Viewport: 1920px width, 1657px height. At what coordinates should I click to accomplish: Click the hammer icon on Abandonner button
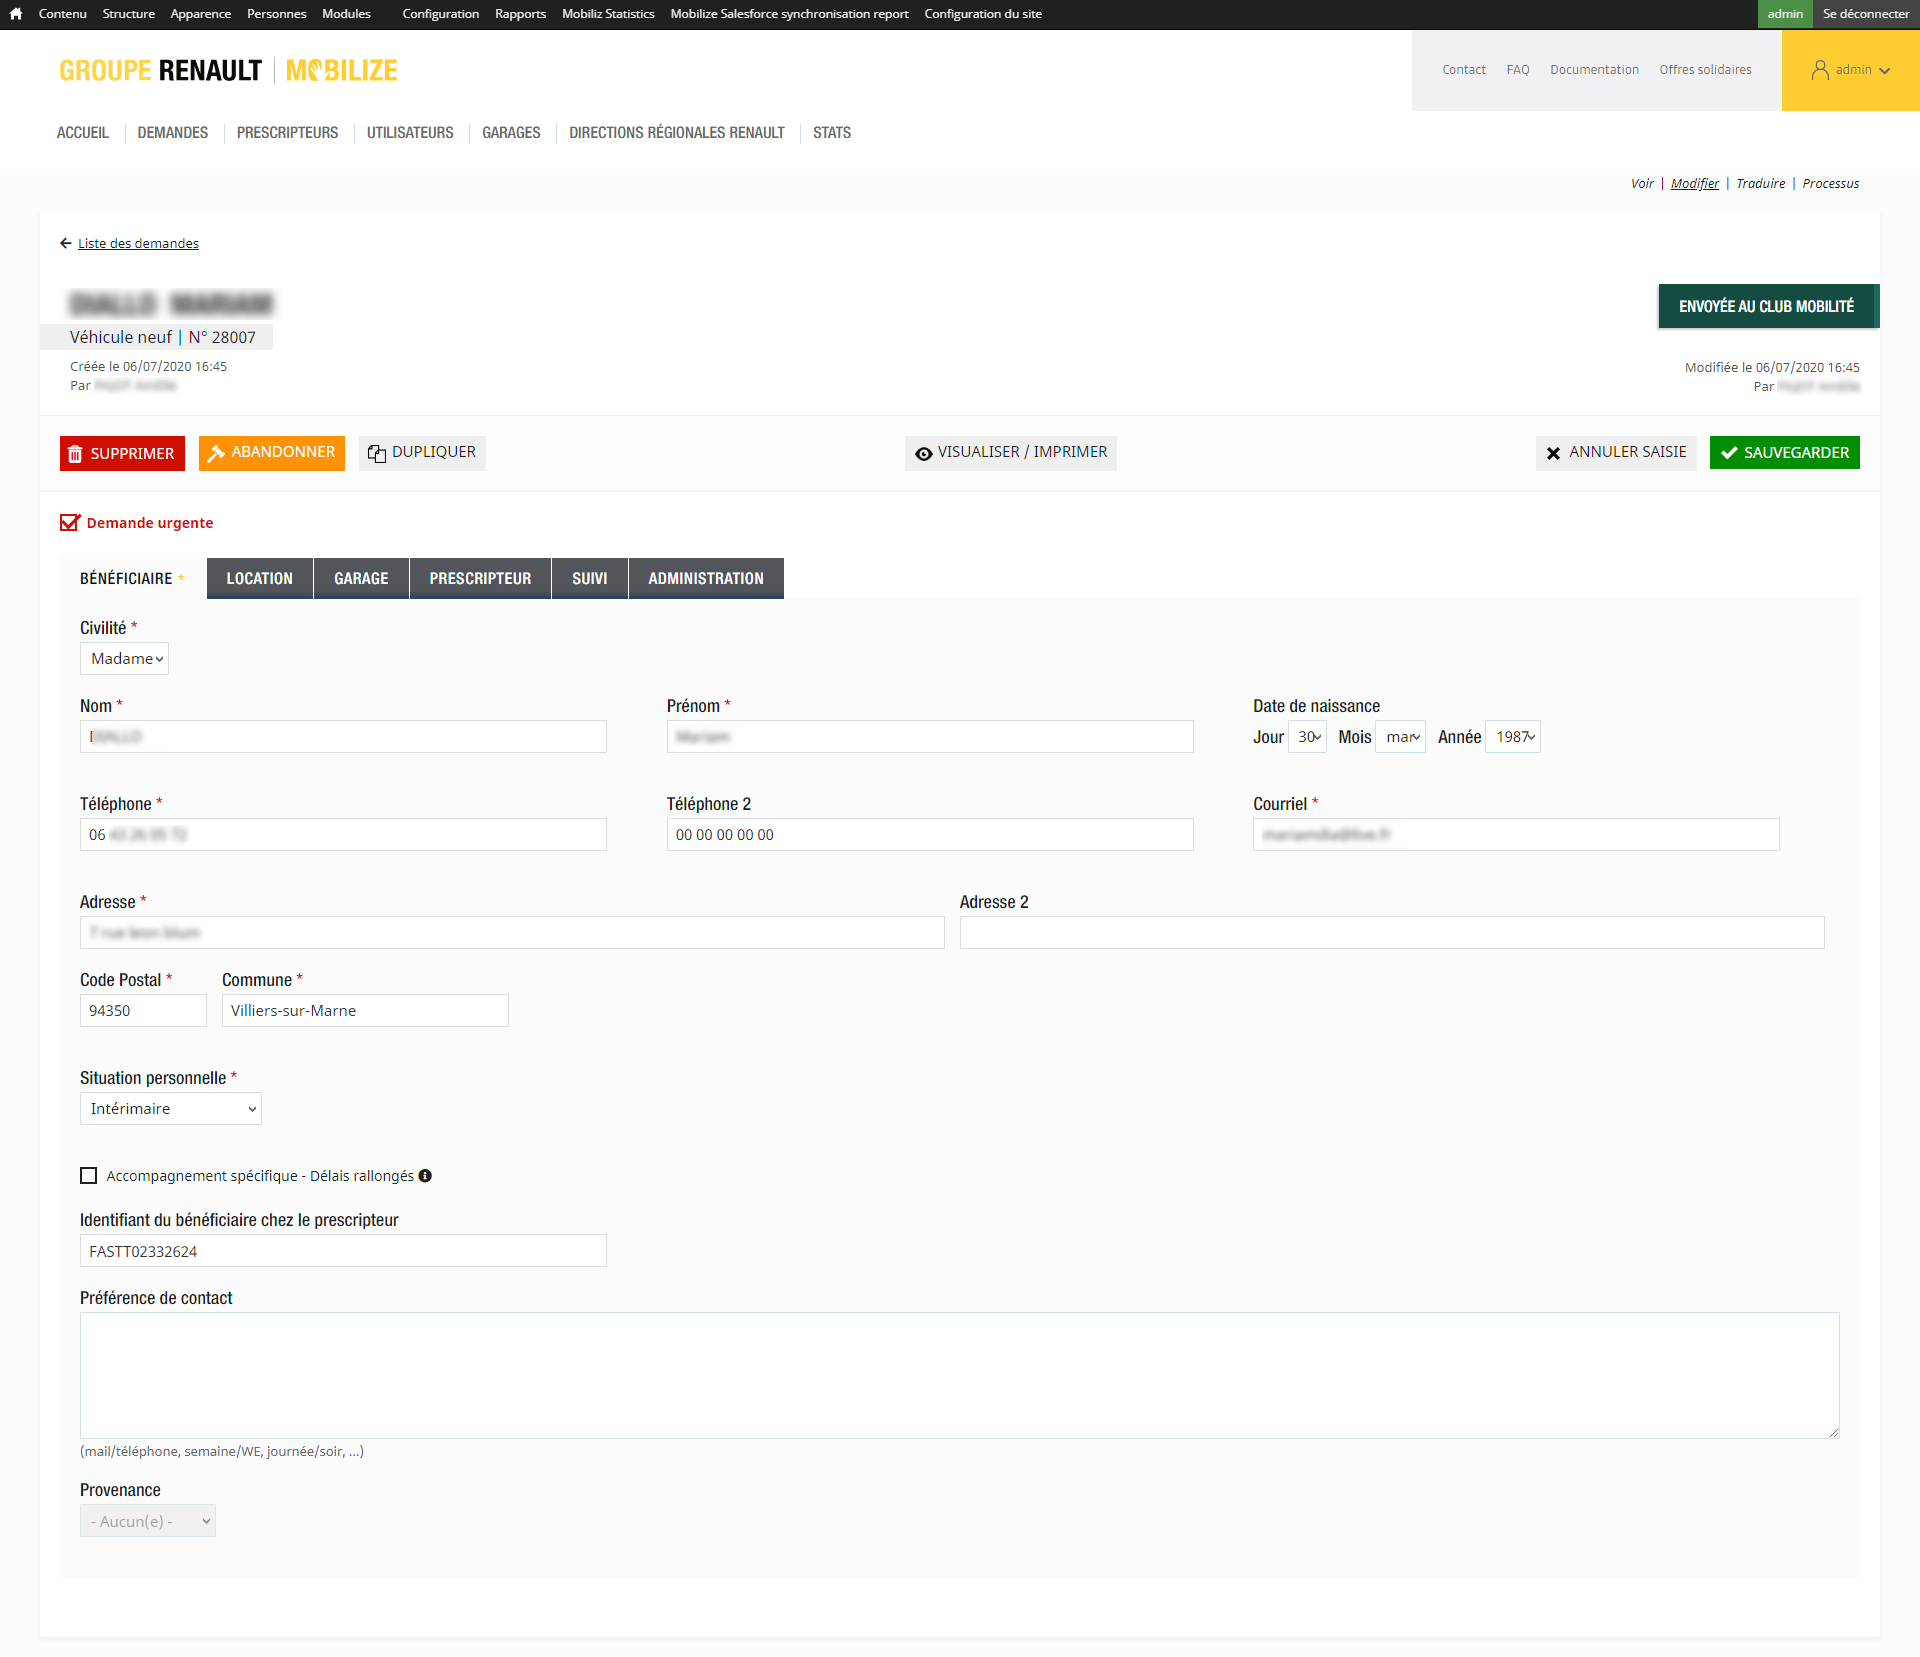tap(216, 453)
